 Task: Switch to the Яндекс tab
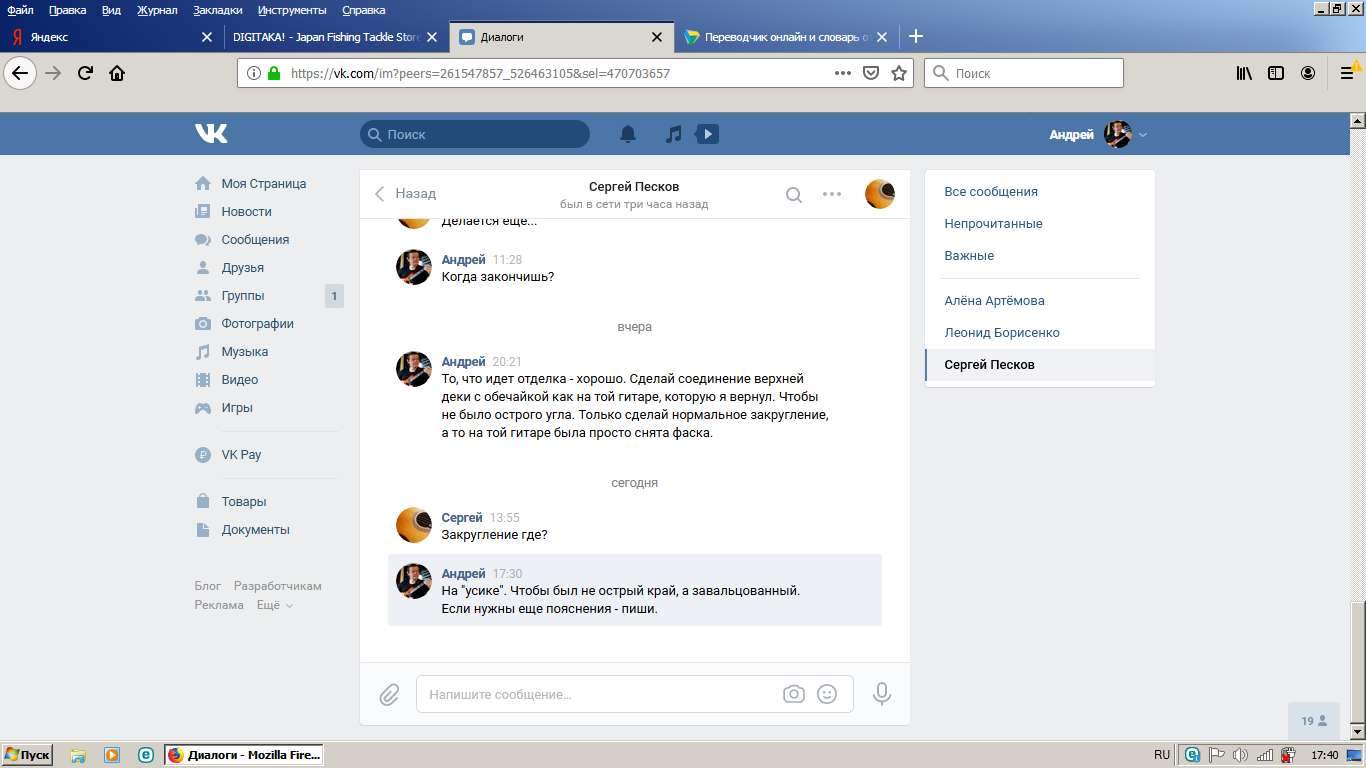pos(111,37)
